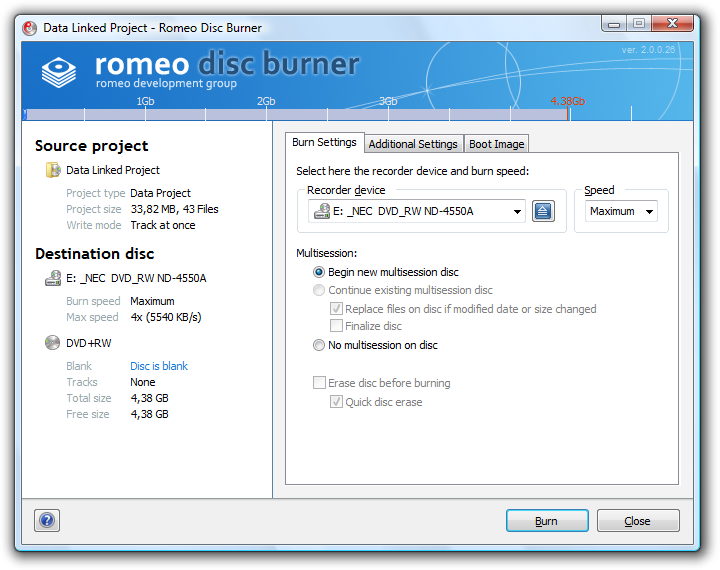Click the Burn speed 'Maximum' value
This screenshot has width=720, height=570.
pos(152,301)
